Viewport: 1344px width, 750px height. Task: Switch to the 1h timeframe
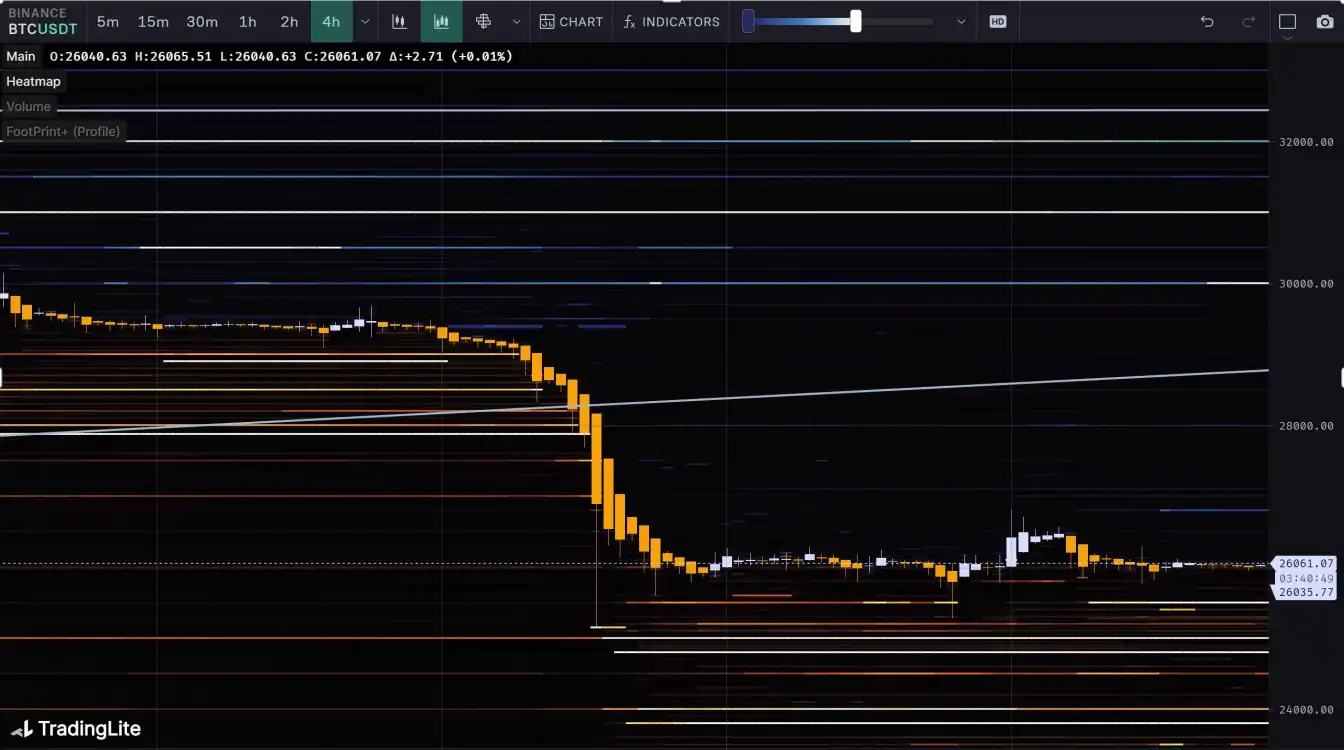pos(247,21)
